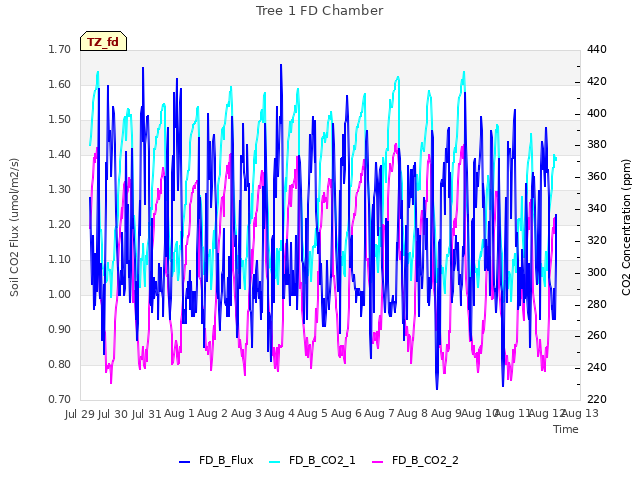Click the 220 right axis value
Viewport: 640px width, 480px height.
coord(597,399)
